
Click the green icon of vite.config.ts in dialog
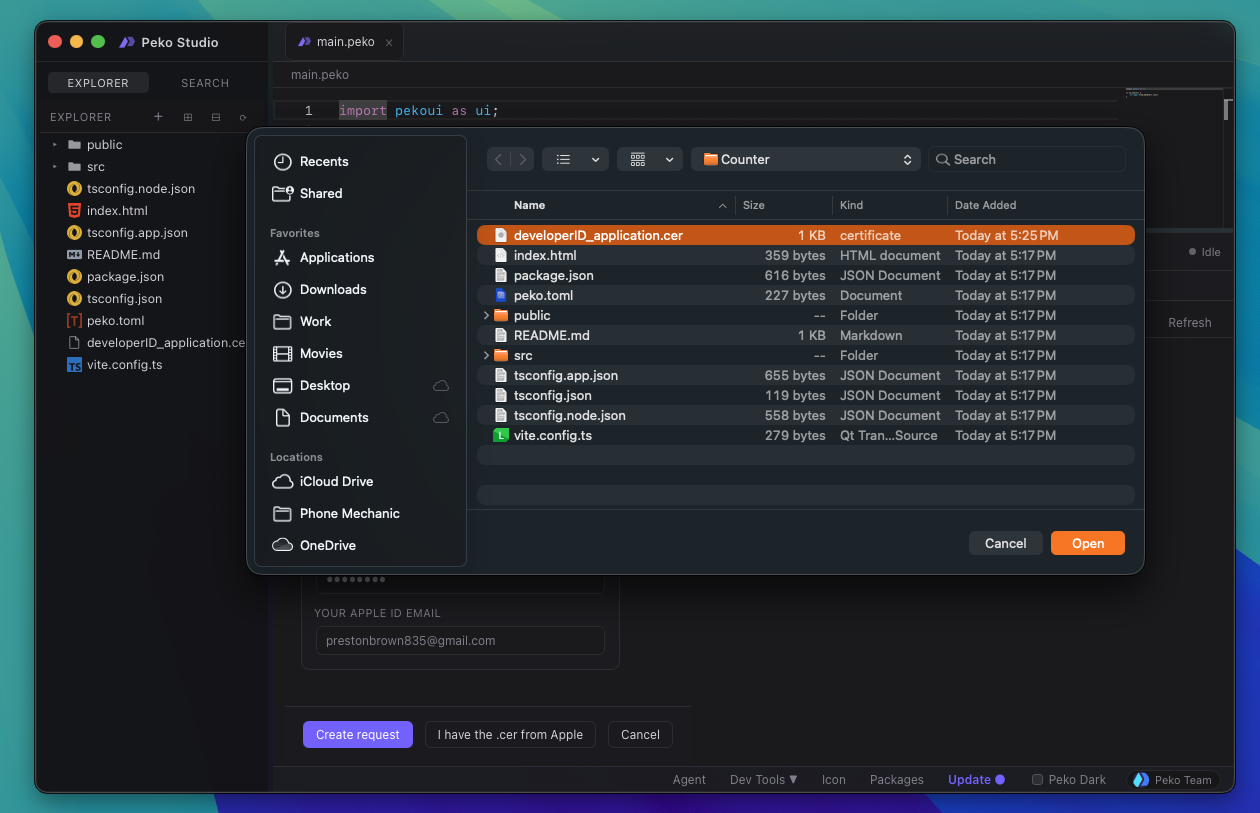(501, 435)
